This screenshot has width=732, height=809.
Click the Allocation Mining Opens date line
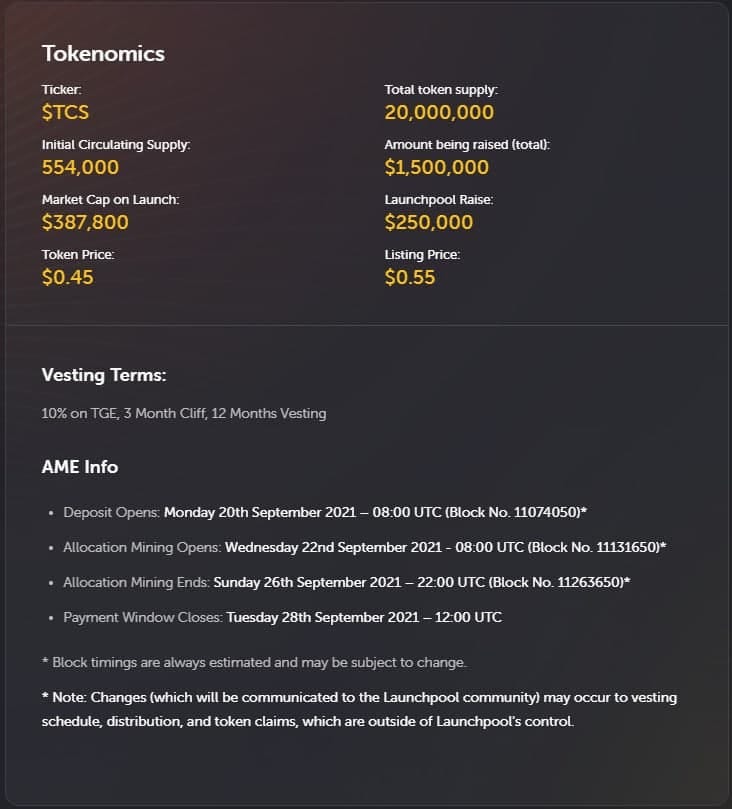pos(365,547)
